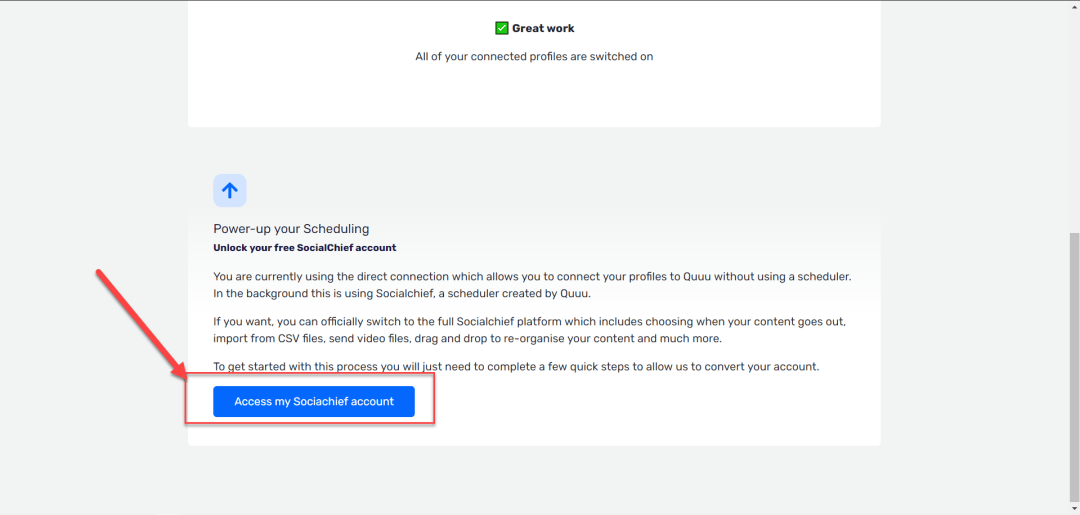Viewport: 1080px width, 515px height.
Task: Click sentence starting "To get started with this process"
Action: 517,366
